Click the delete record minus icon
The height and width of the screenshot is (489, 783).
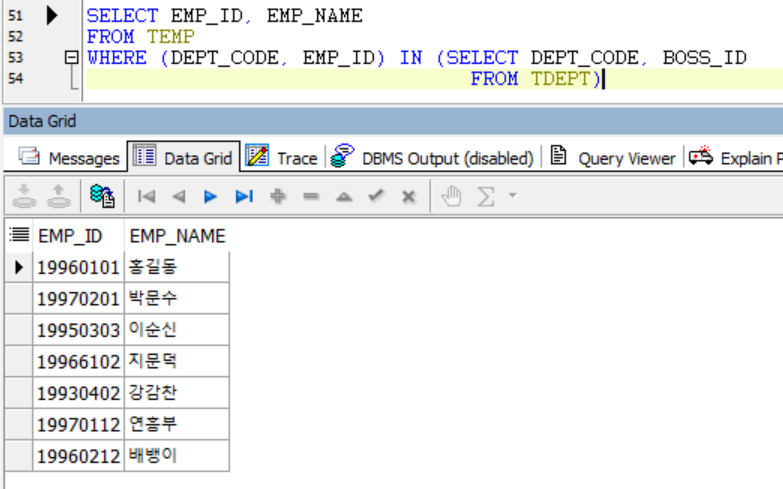click(x=311, y=196)
